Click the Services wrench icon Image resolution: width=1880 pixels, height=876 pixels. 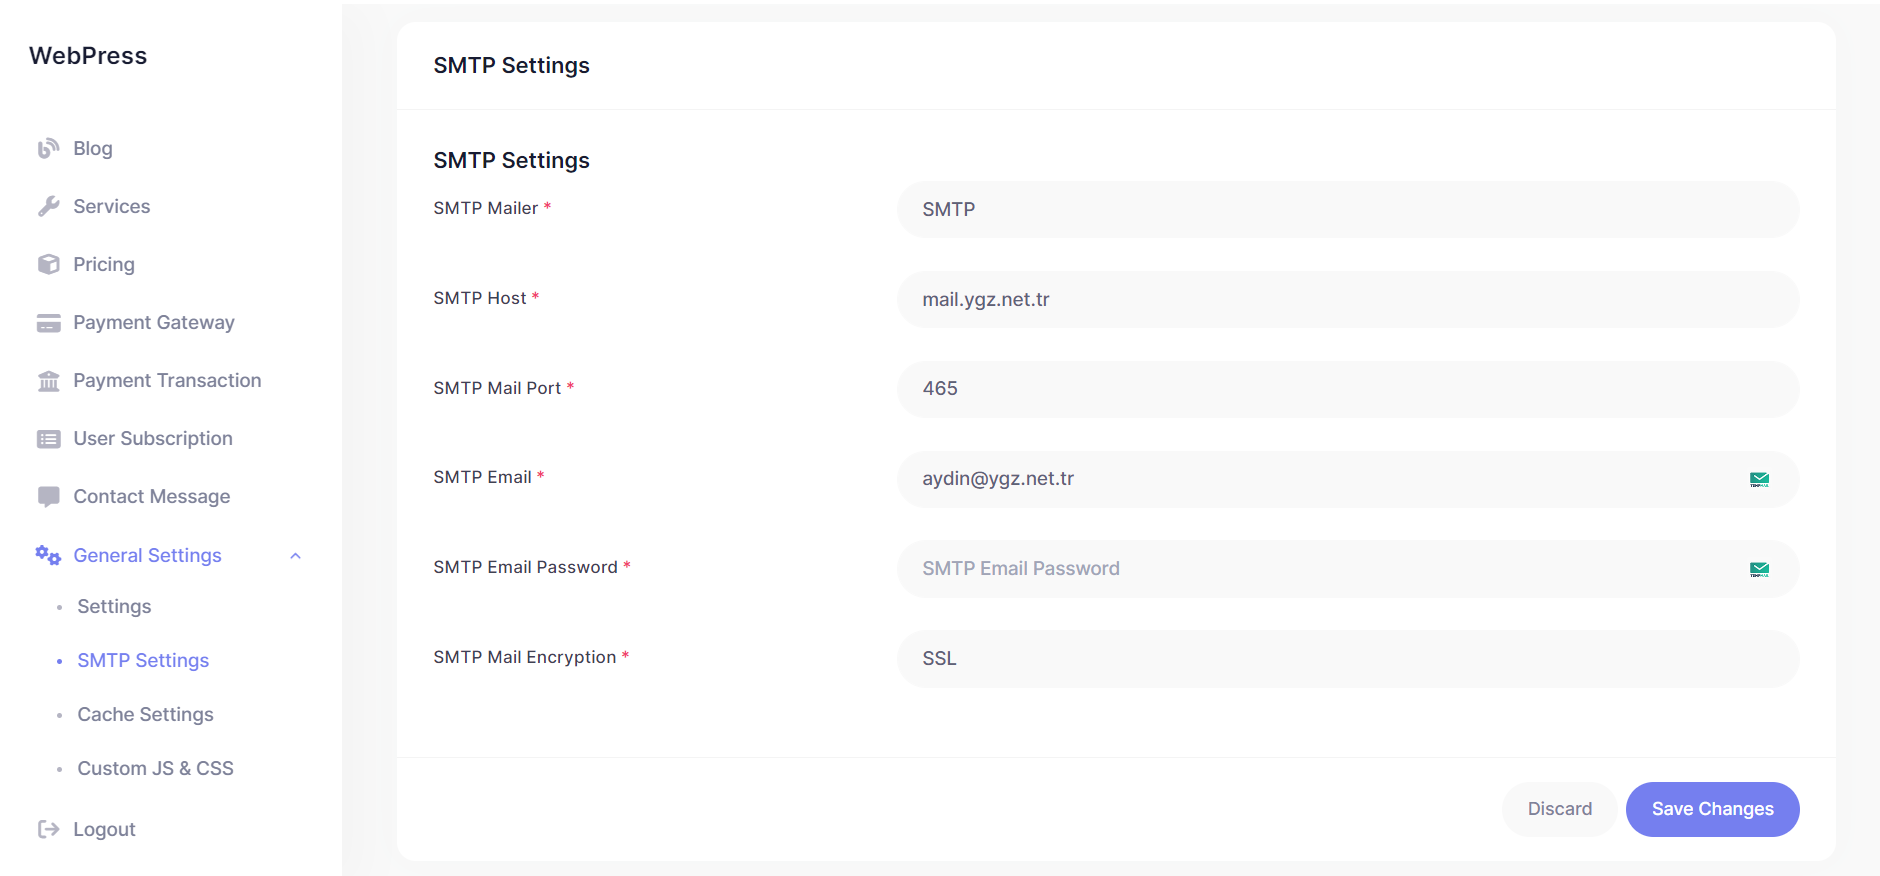tap(48, 206)
